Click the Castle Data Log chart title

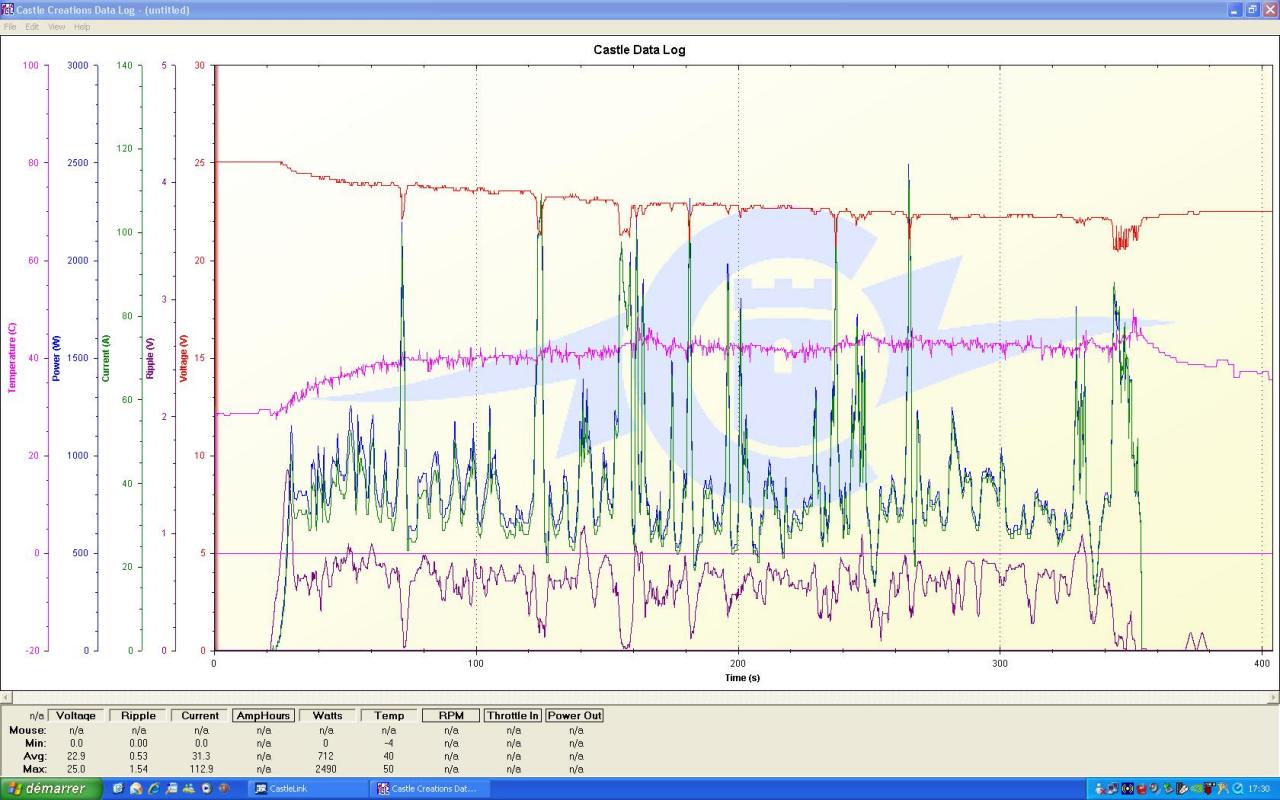click(639, 50)
